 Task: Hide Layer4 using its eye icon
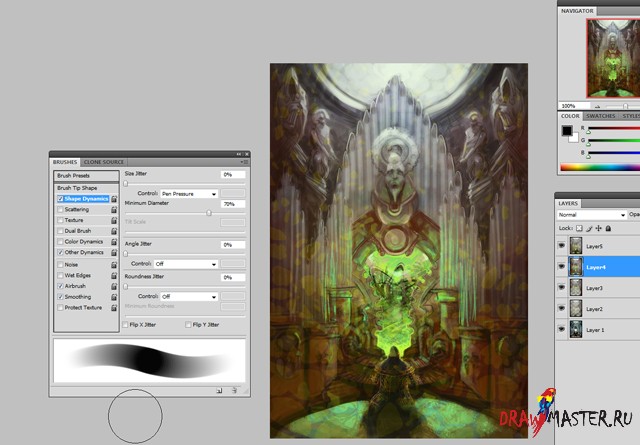[562, 267]
